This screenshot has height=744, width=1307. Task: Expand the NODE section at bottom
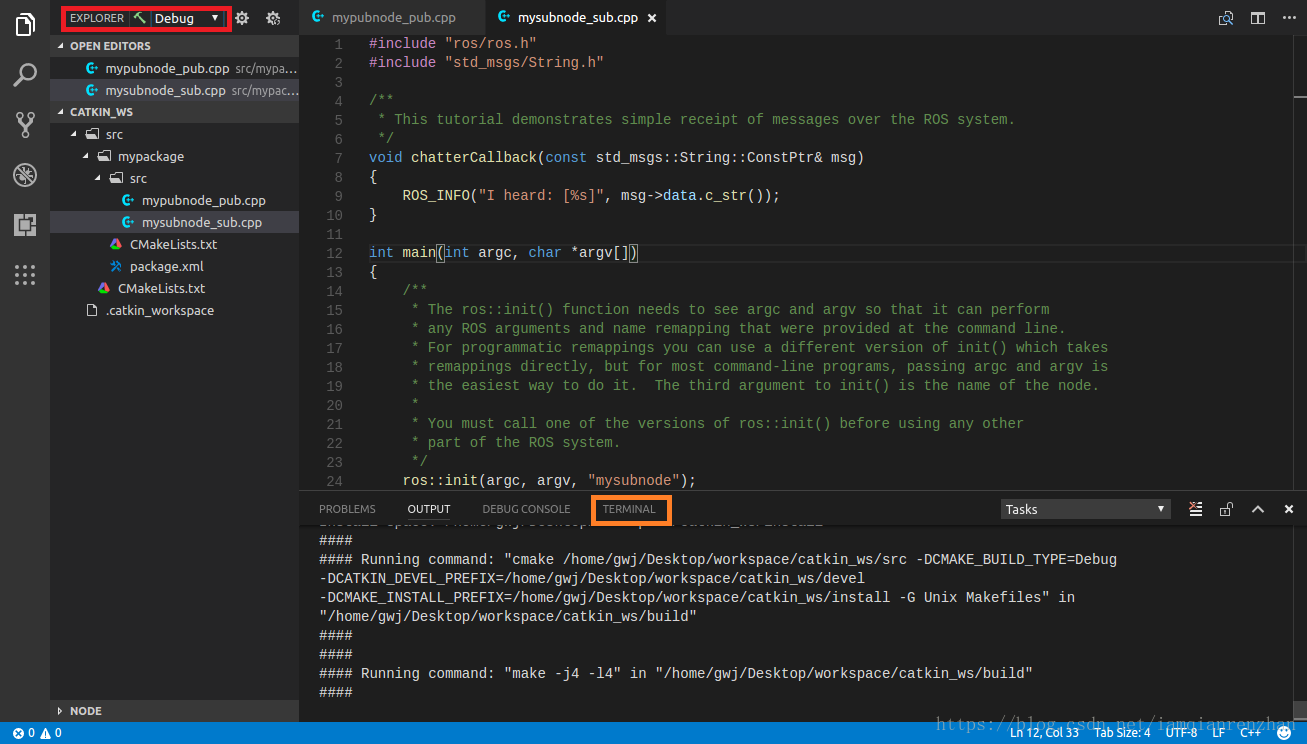pyautogui.click(x=174, y=711)
